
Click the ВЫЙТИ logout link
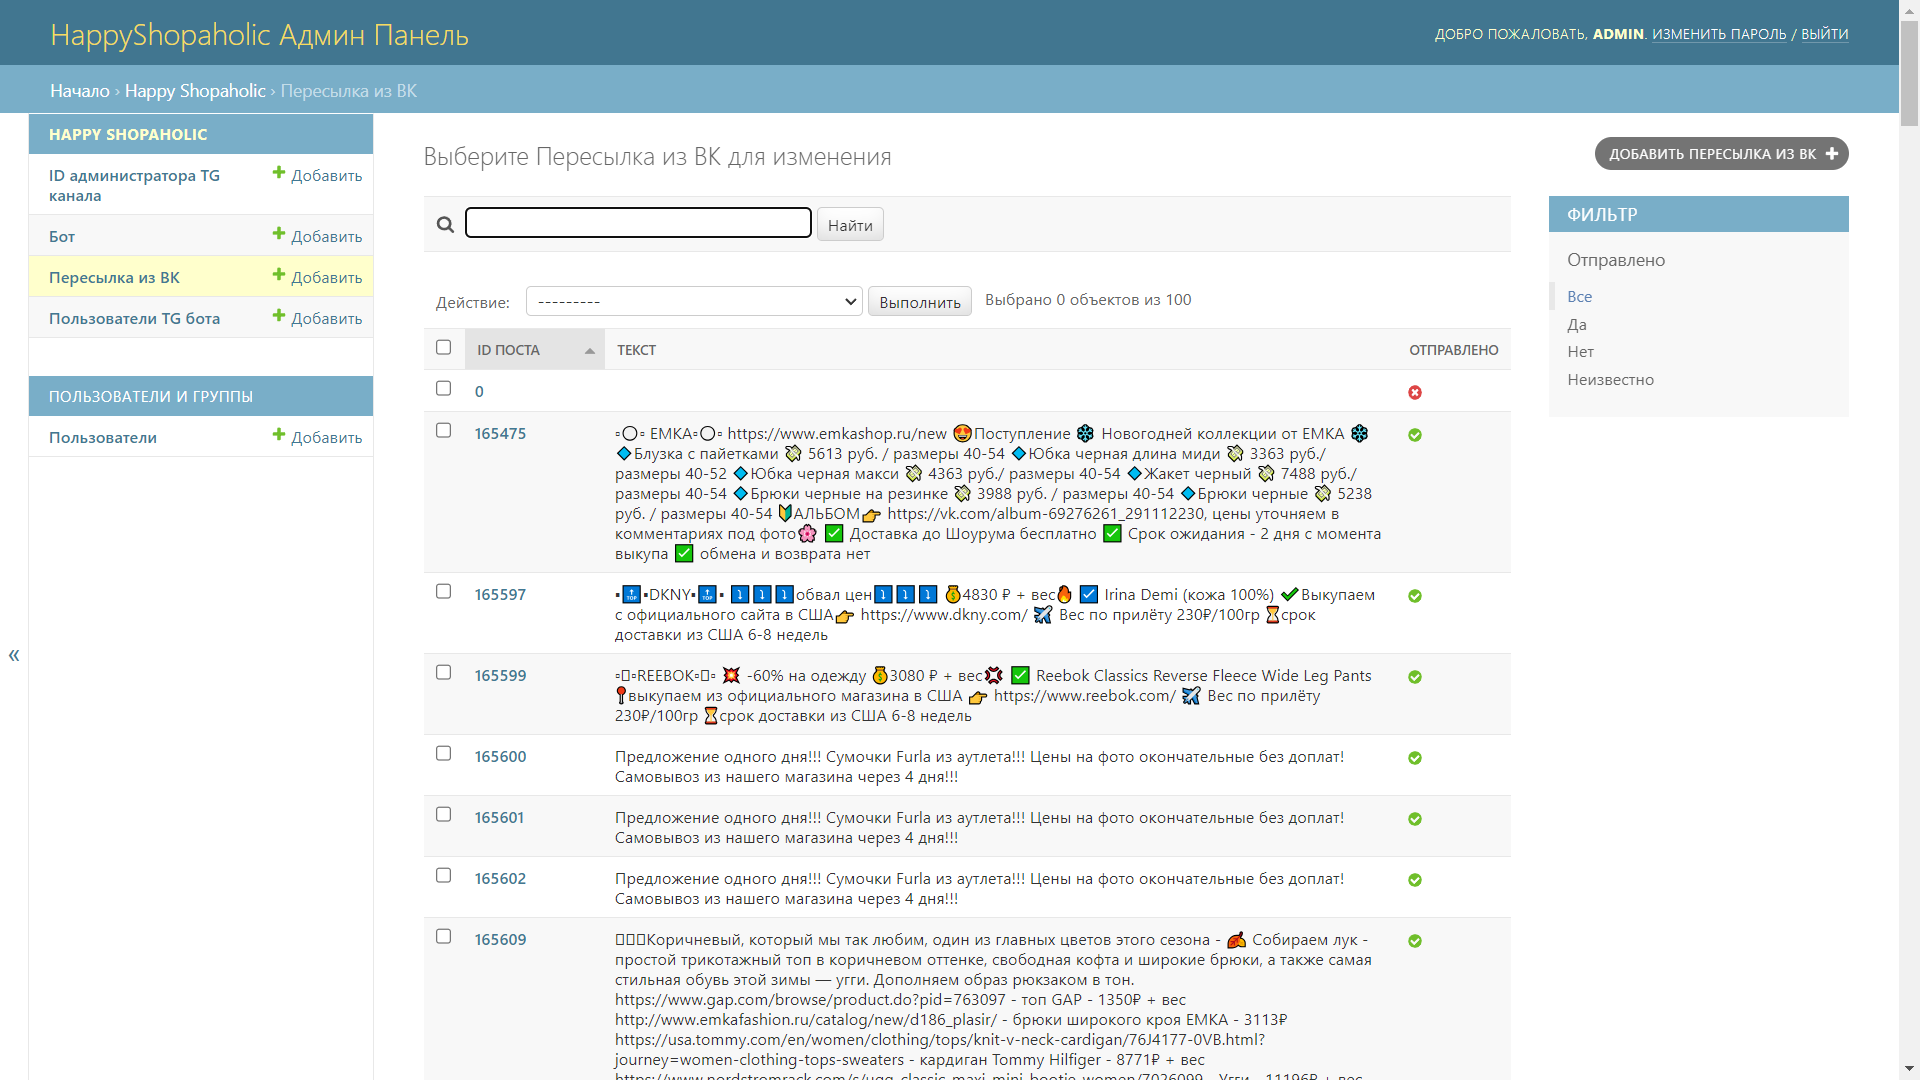[x=1825, y=34]
